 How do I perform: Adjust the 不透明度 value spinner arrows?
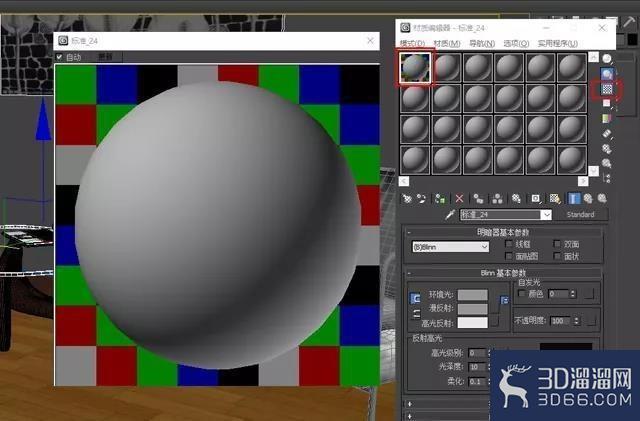[576, 321]
